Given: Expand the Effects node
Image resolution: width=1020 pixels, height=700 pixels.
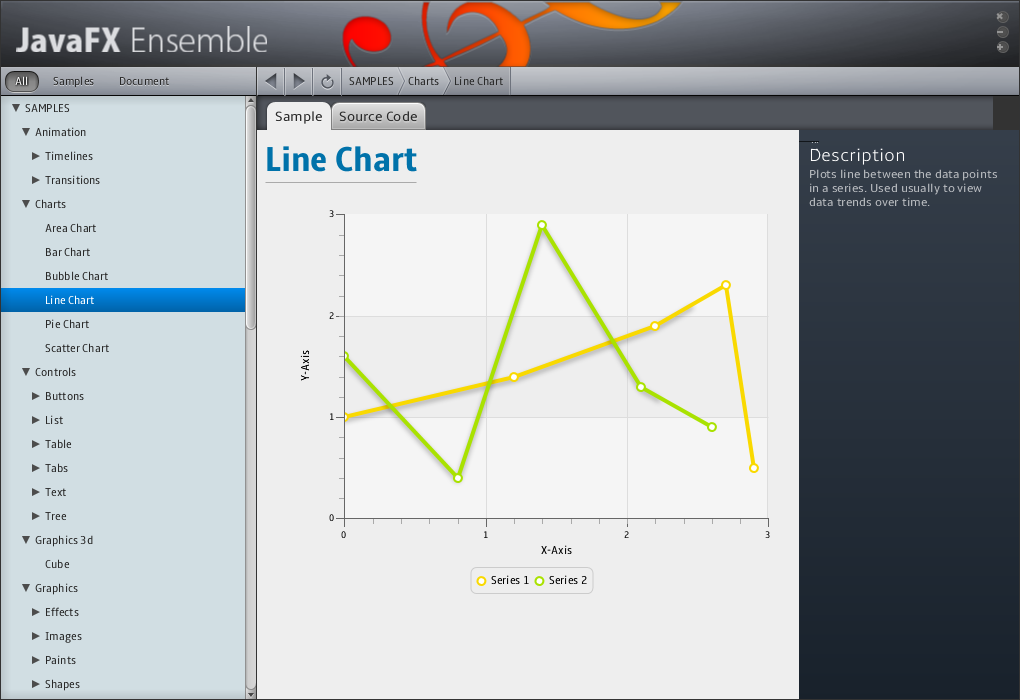Looking at the screenshot, I should 36,612.
